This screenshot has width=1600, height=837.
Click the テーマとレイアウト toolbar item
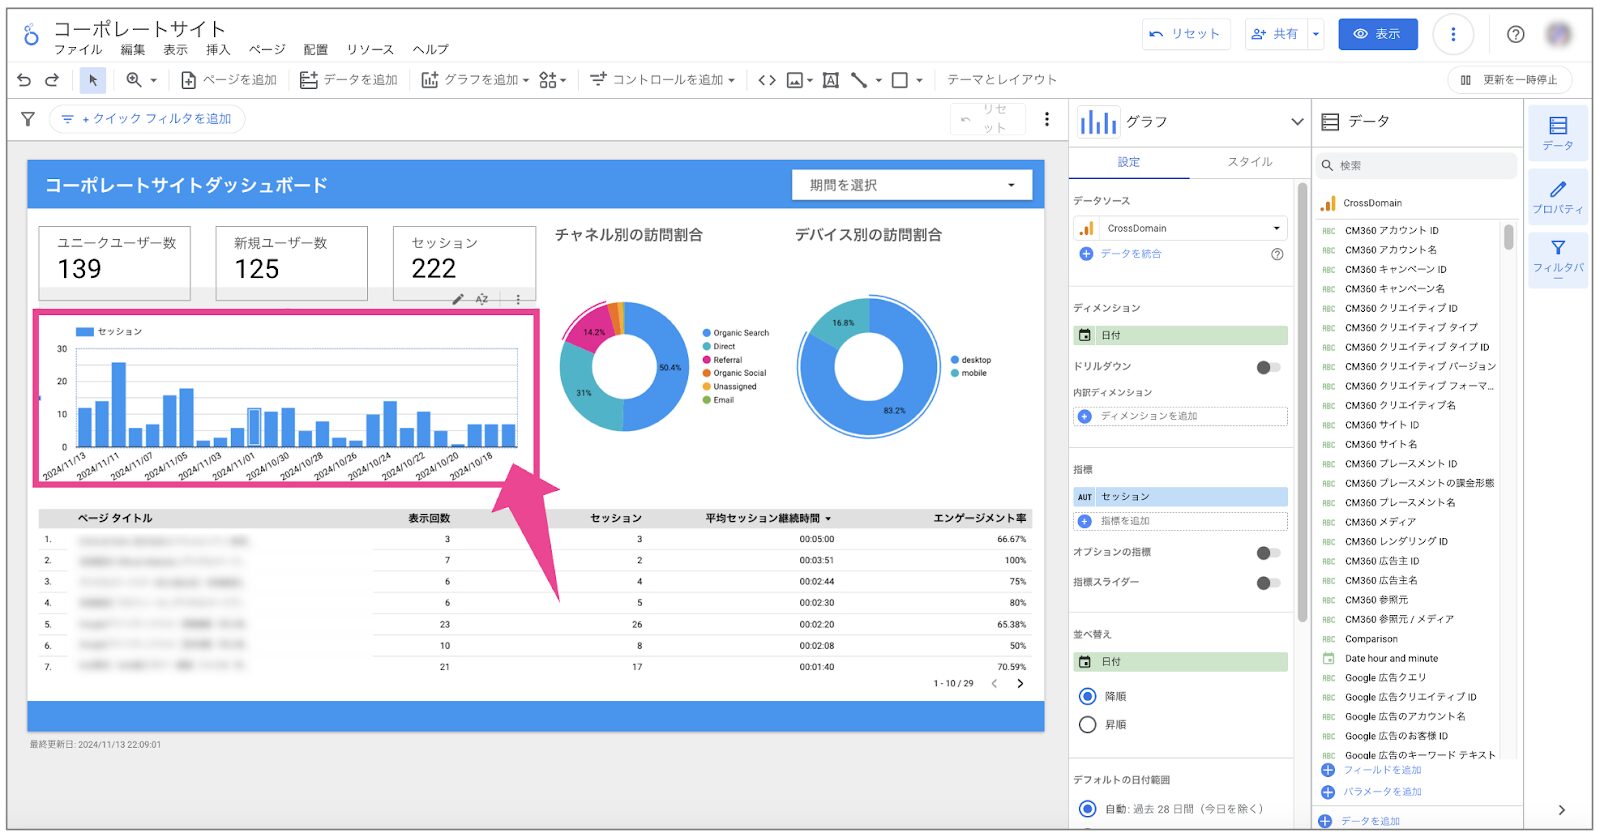pyautogui.click(x=1001, y=80)
